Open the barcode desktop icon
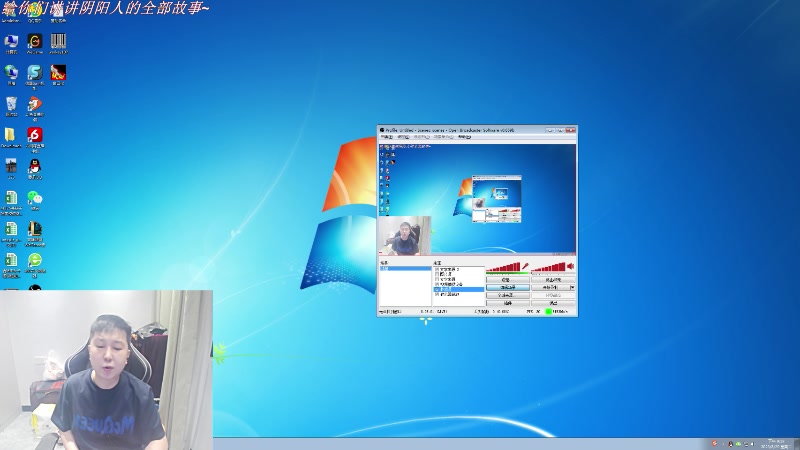Viewport: 800px width, 450px height. 58,42
